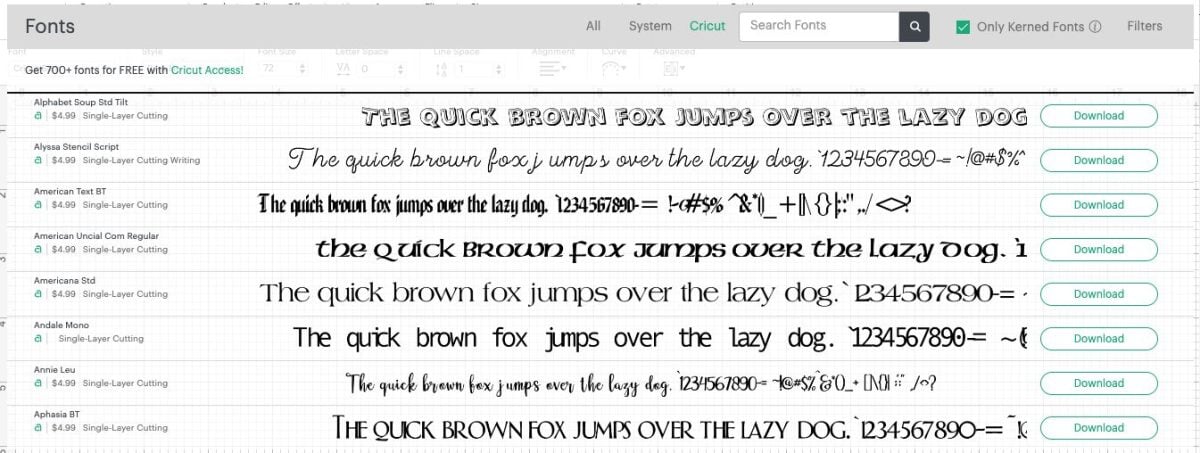Select the Americana Std sample preview
The image size is (1200, 453).
(644, 293)
